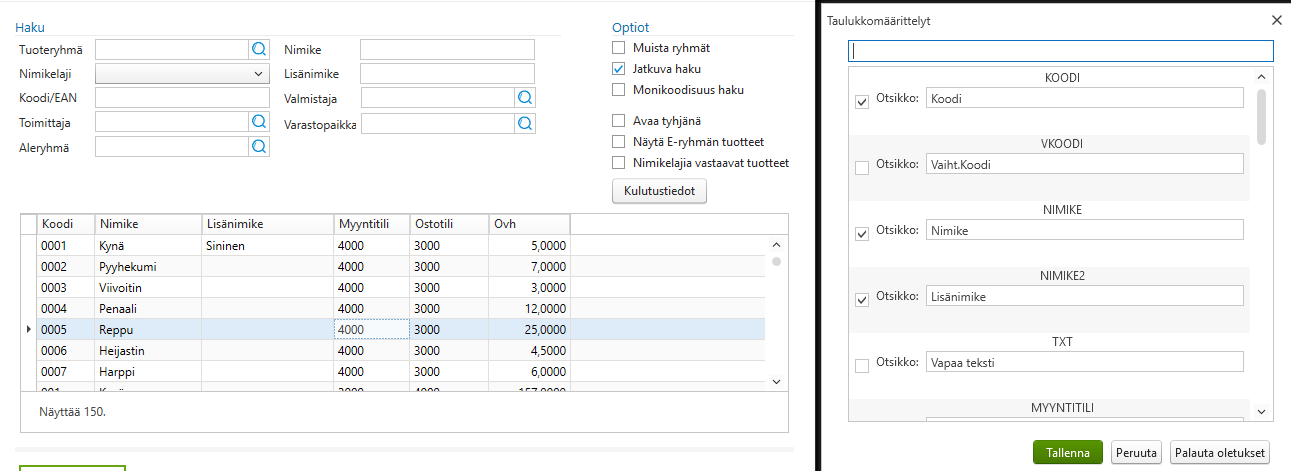
Task: Click Palauta oletukset button
Action: click(x=1220, y=453)
